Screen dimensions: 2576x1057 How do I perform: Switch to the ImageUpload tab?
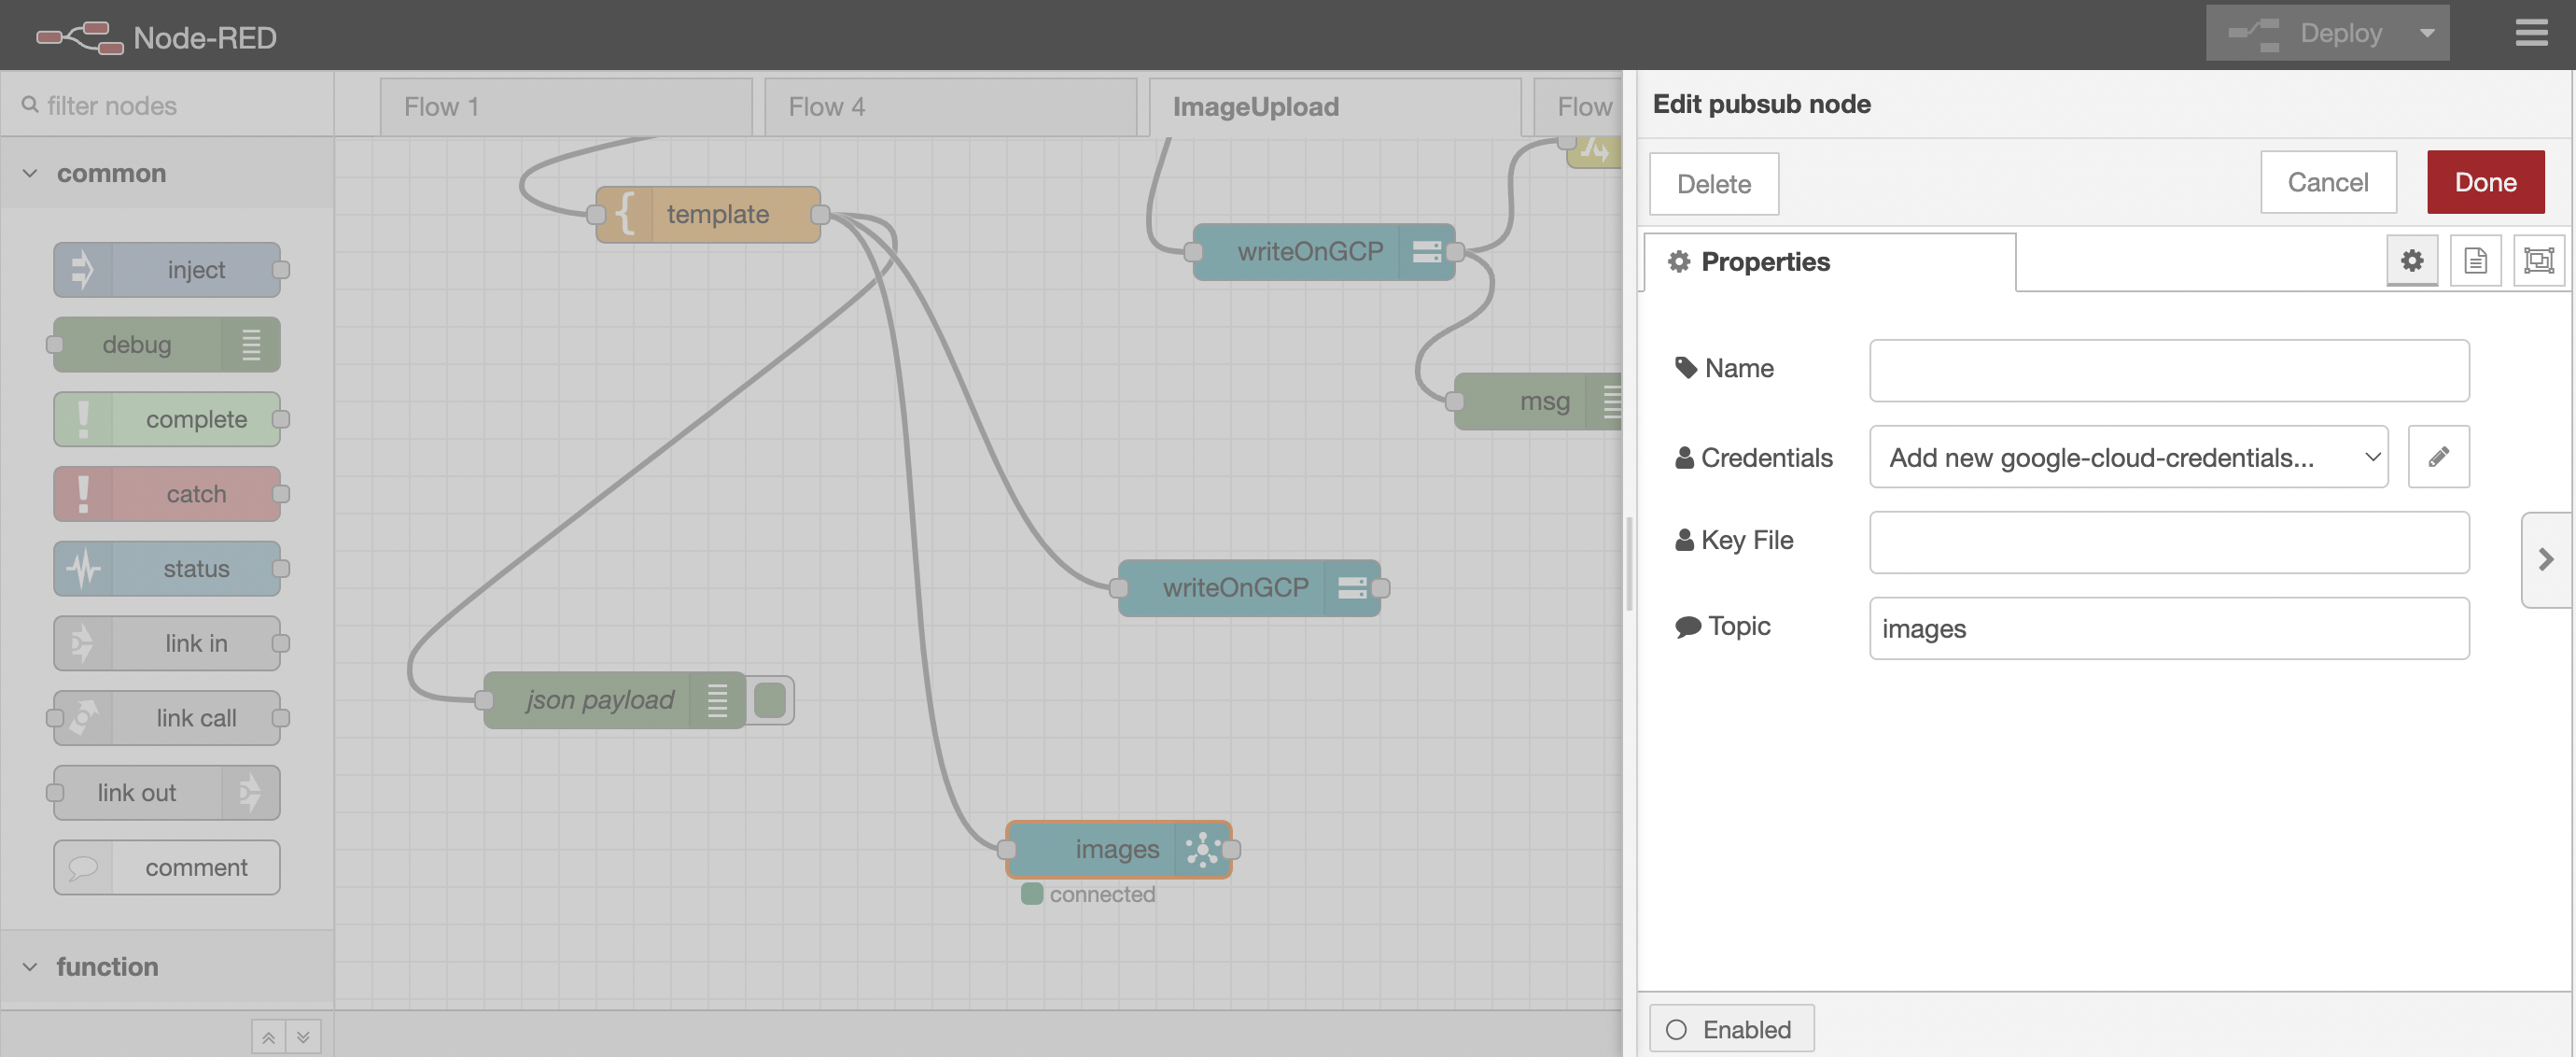tap(1335, 106)
